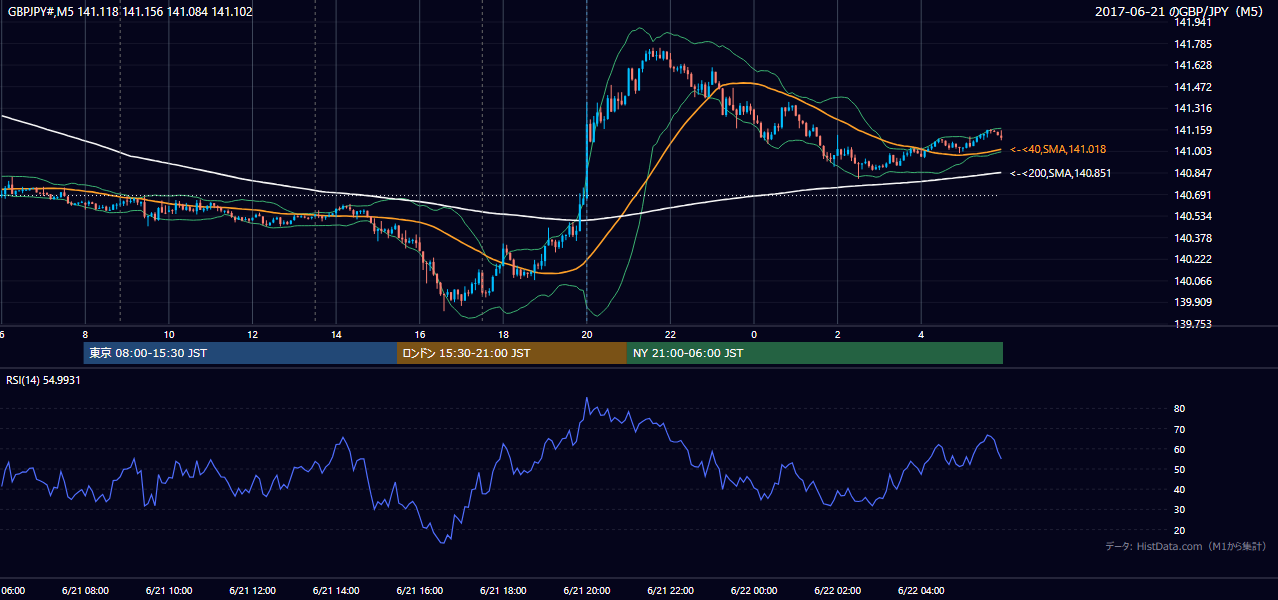Click the RSI scale value 30

1180,510
